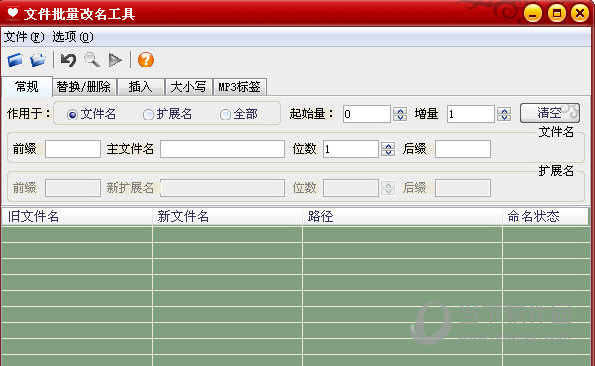Click the magnifier preview icon
This screenshot has height=366, width=595.
click(x=92, y=60)
